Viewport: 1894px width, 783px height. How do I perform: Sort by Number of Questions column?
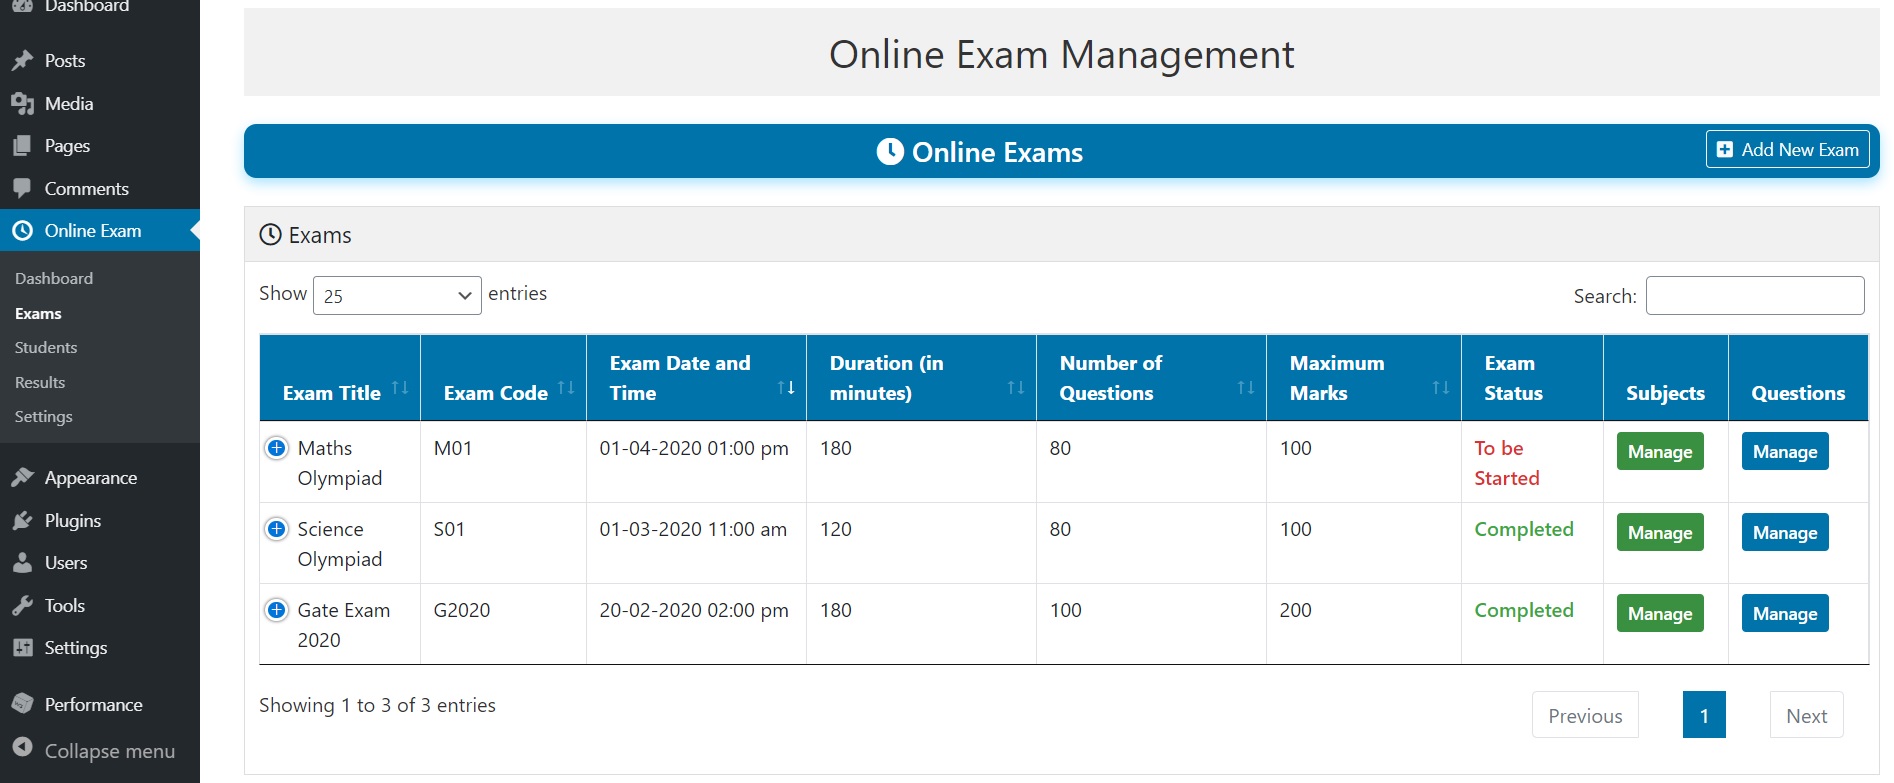pyautogui.click(x=1151, y=378)
